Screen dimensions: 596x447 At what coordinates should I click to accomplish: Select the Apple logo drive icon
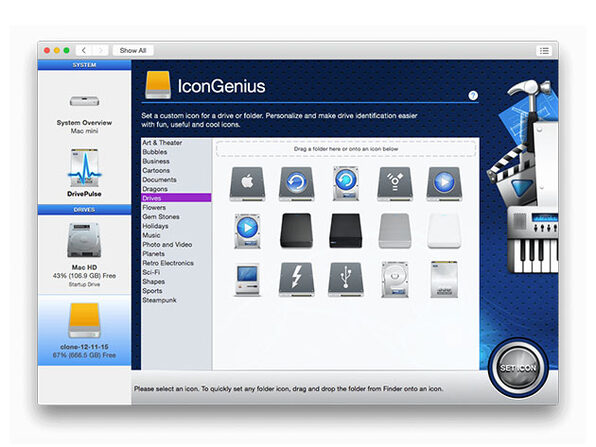(247, 184)
